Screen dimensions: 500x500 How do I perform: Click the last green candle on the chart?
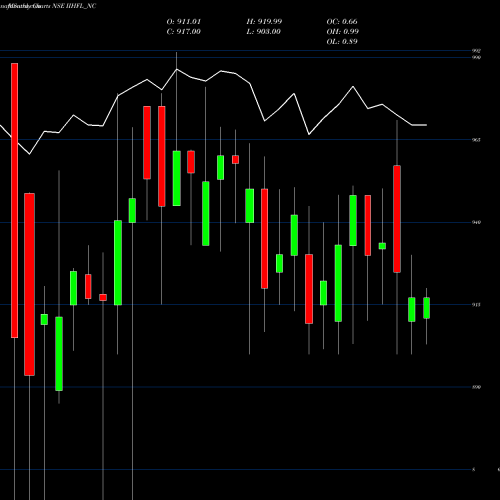point(427,308)
